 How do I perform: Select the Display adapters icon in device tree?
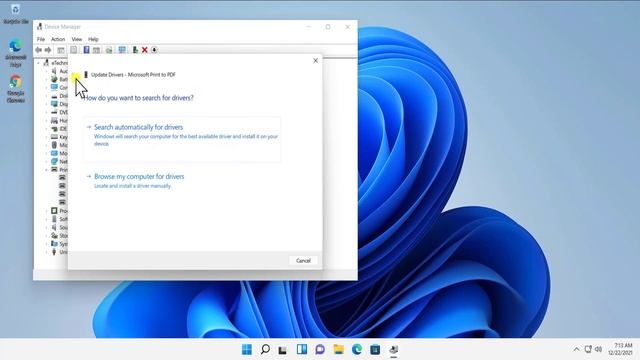54,104
